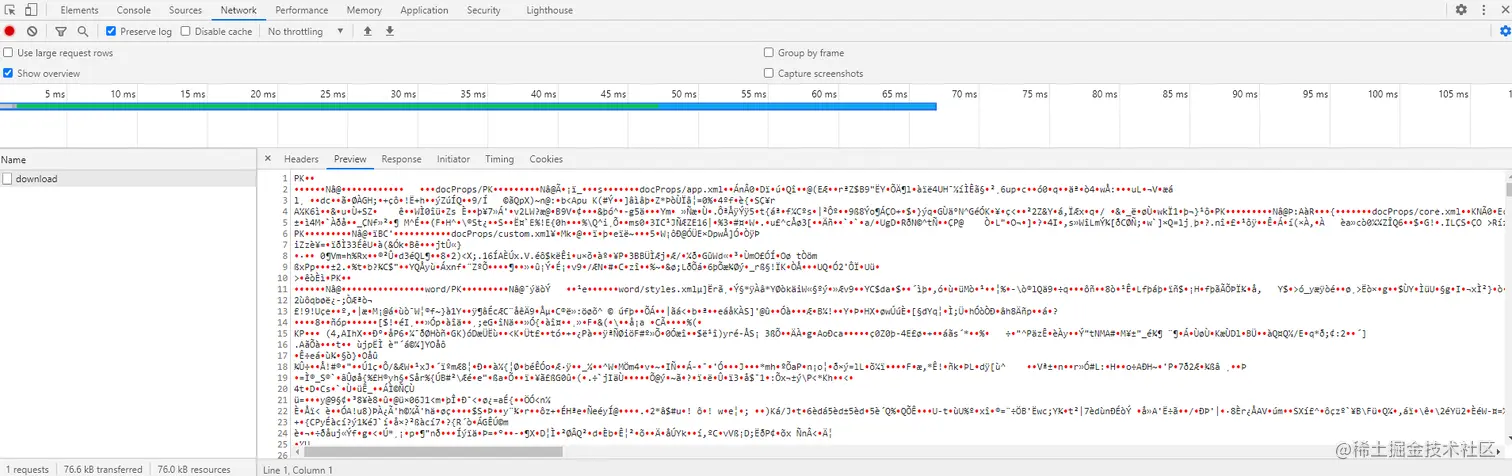Sort requests by Name column header

128,160
